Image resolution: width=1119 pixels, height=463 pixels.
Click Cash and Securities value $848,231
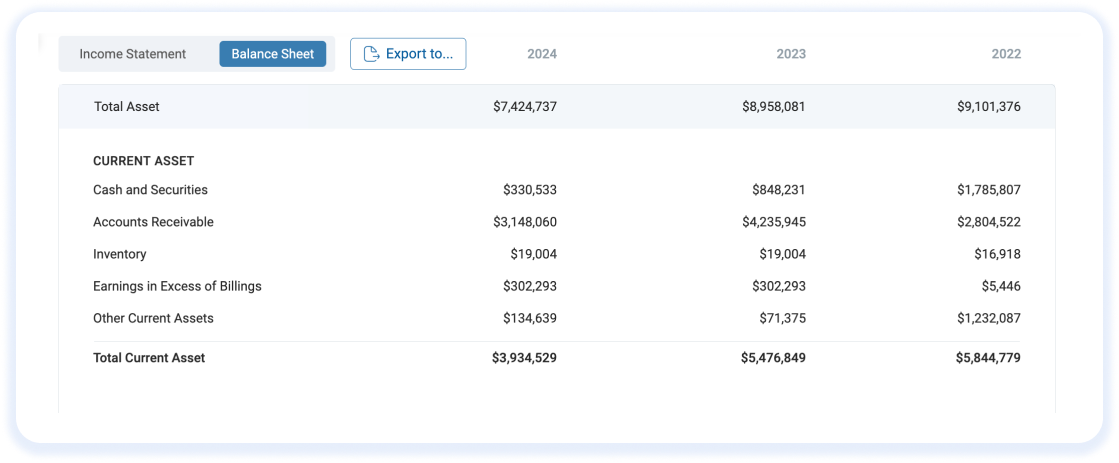click(x=779, y=190)
